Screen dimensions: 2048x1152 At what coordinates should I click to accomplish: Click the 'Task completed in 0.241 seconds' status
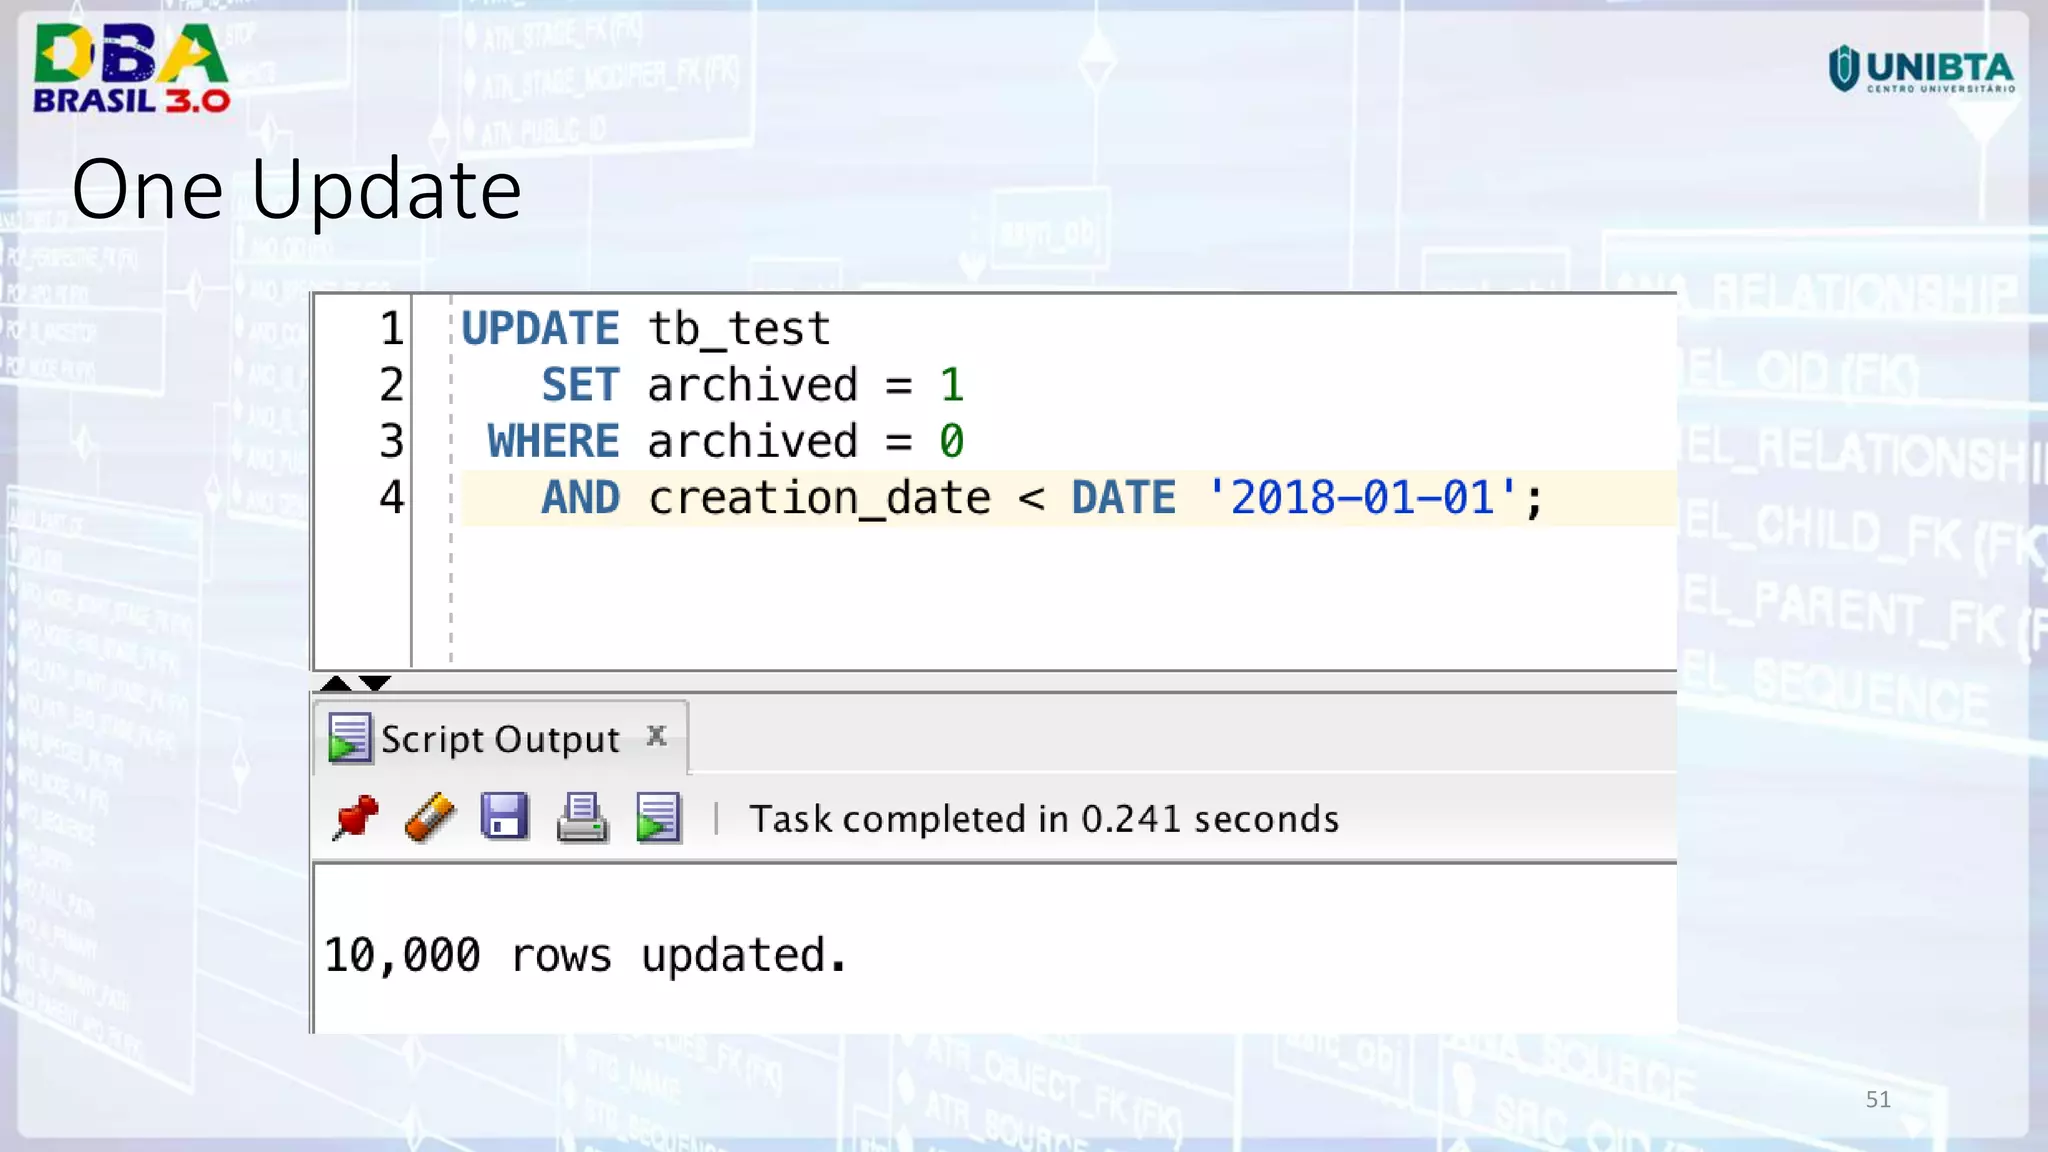(x=1044, y=819)
